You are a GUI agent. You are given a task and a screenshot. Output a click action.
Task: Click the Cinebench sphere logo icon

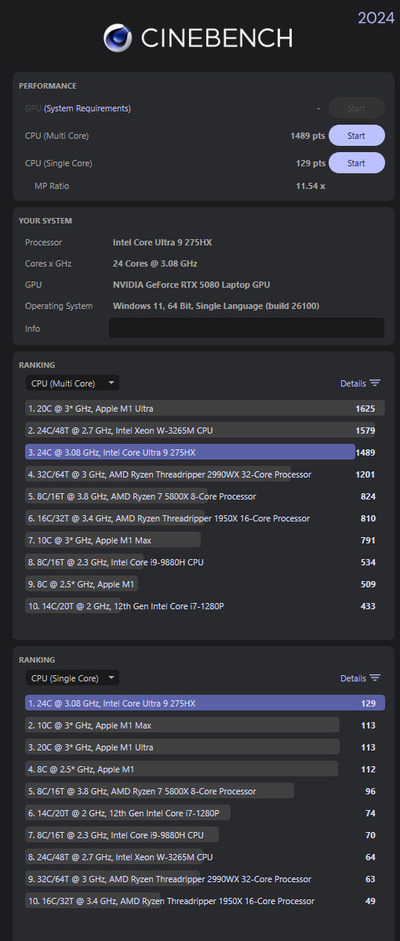click(118, 38)
